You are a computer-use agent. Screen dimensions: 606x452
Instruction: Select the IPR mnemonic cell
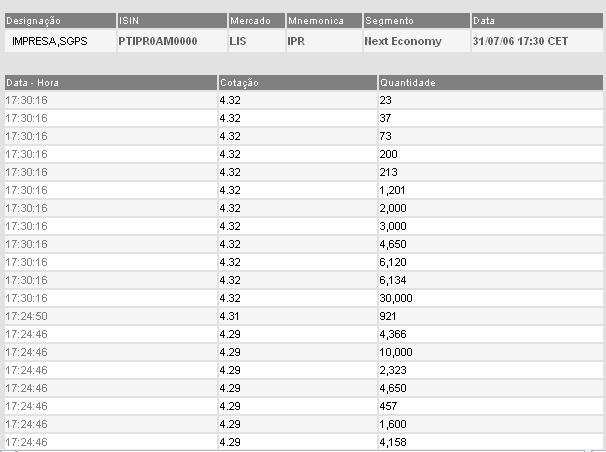pos(296,42)
